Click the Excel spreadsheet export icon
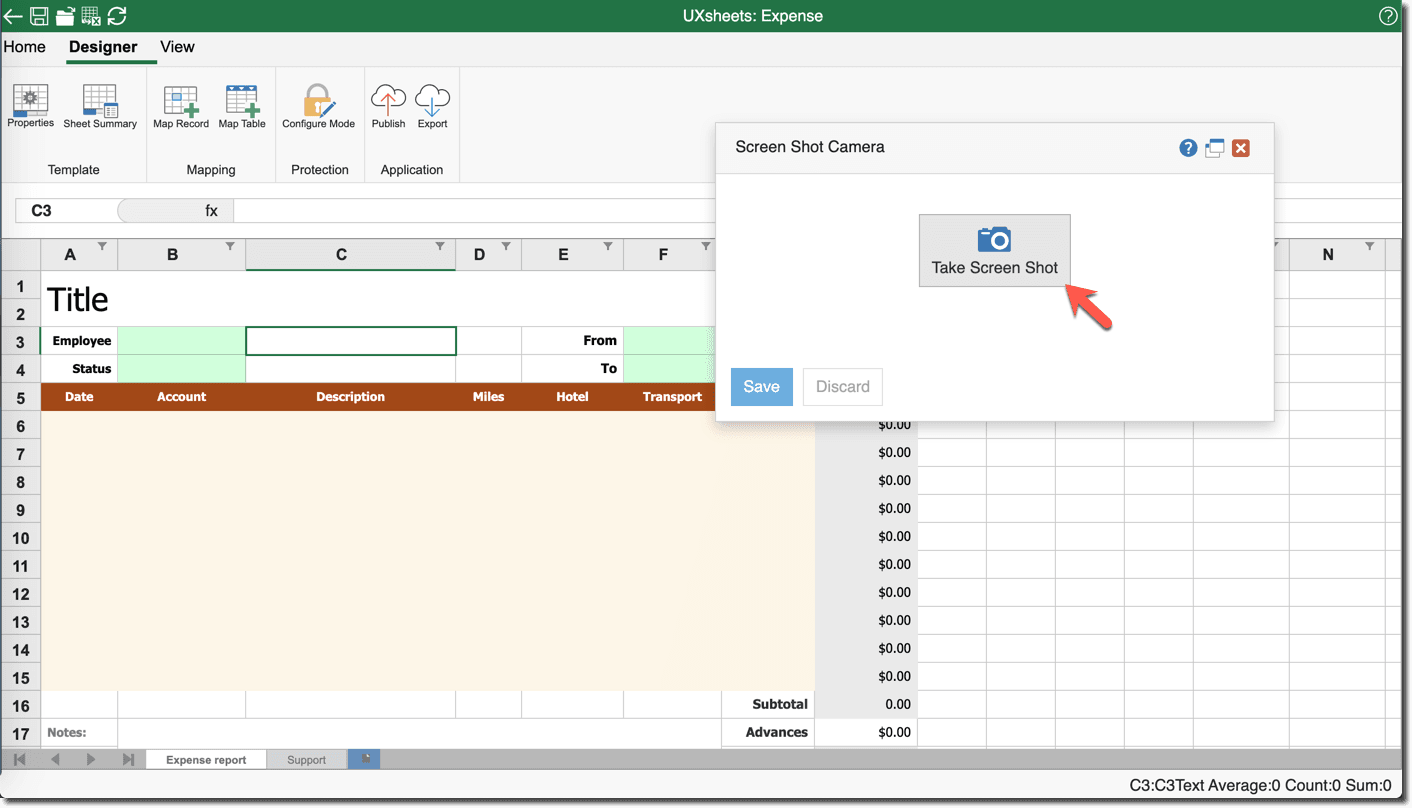The width and height of the screenshot is (1412, 808). [x=91, y=16]
